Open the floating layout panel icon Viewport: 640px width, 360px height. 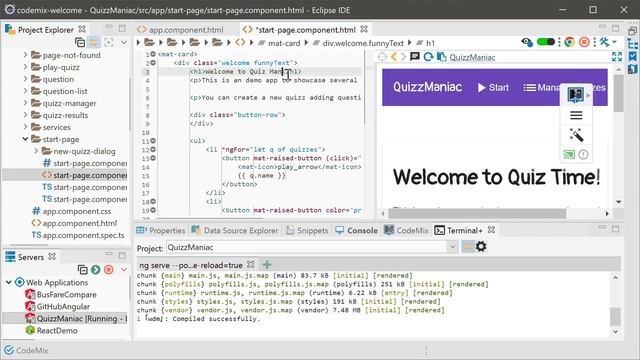(576, 95)
